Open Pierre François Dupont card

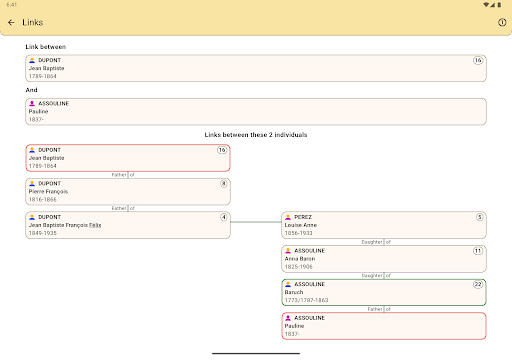click(x=128, y=192)
